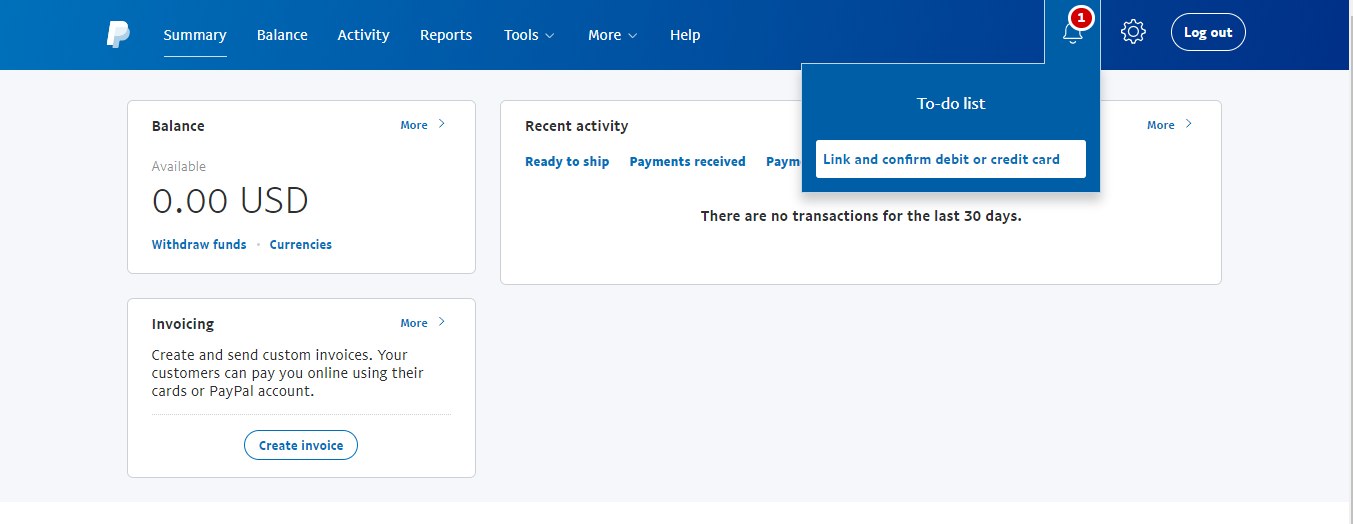Select the Payments received filter
This screenshot has width=1353, height=524.
point(688,161)
